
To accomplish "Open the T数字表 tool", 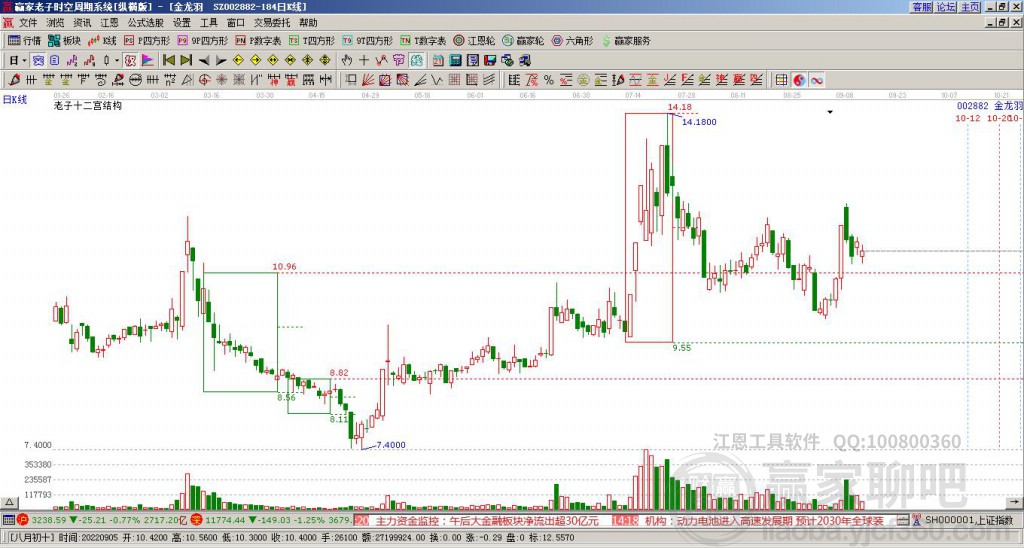I will coord(423,40).
